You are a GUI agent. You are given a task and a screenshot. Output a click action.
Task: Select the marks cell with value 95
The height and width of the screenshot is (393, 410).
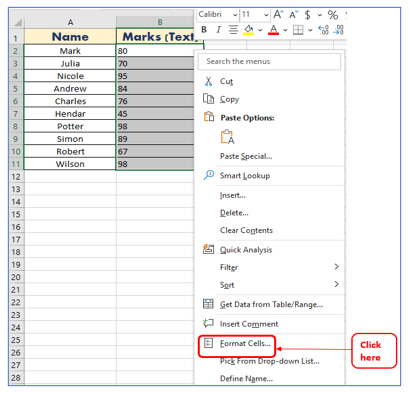[155, 76]
